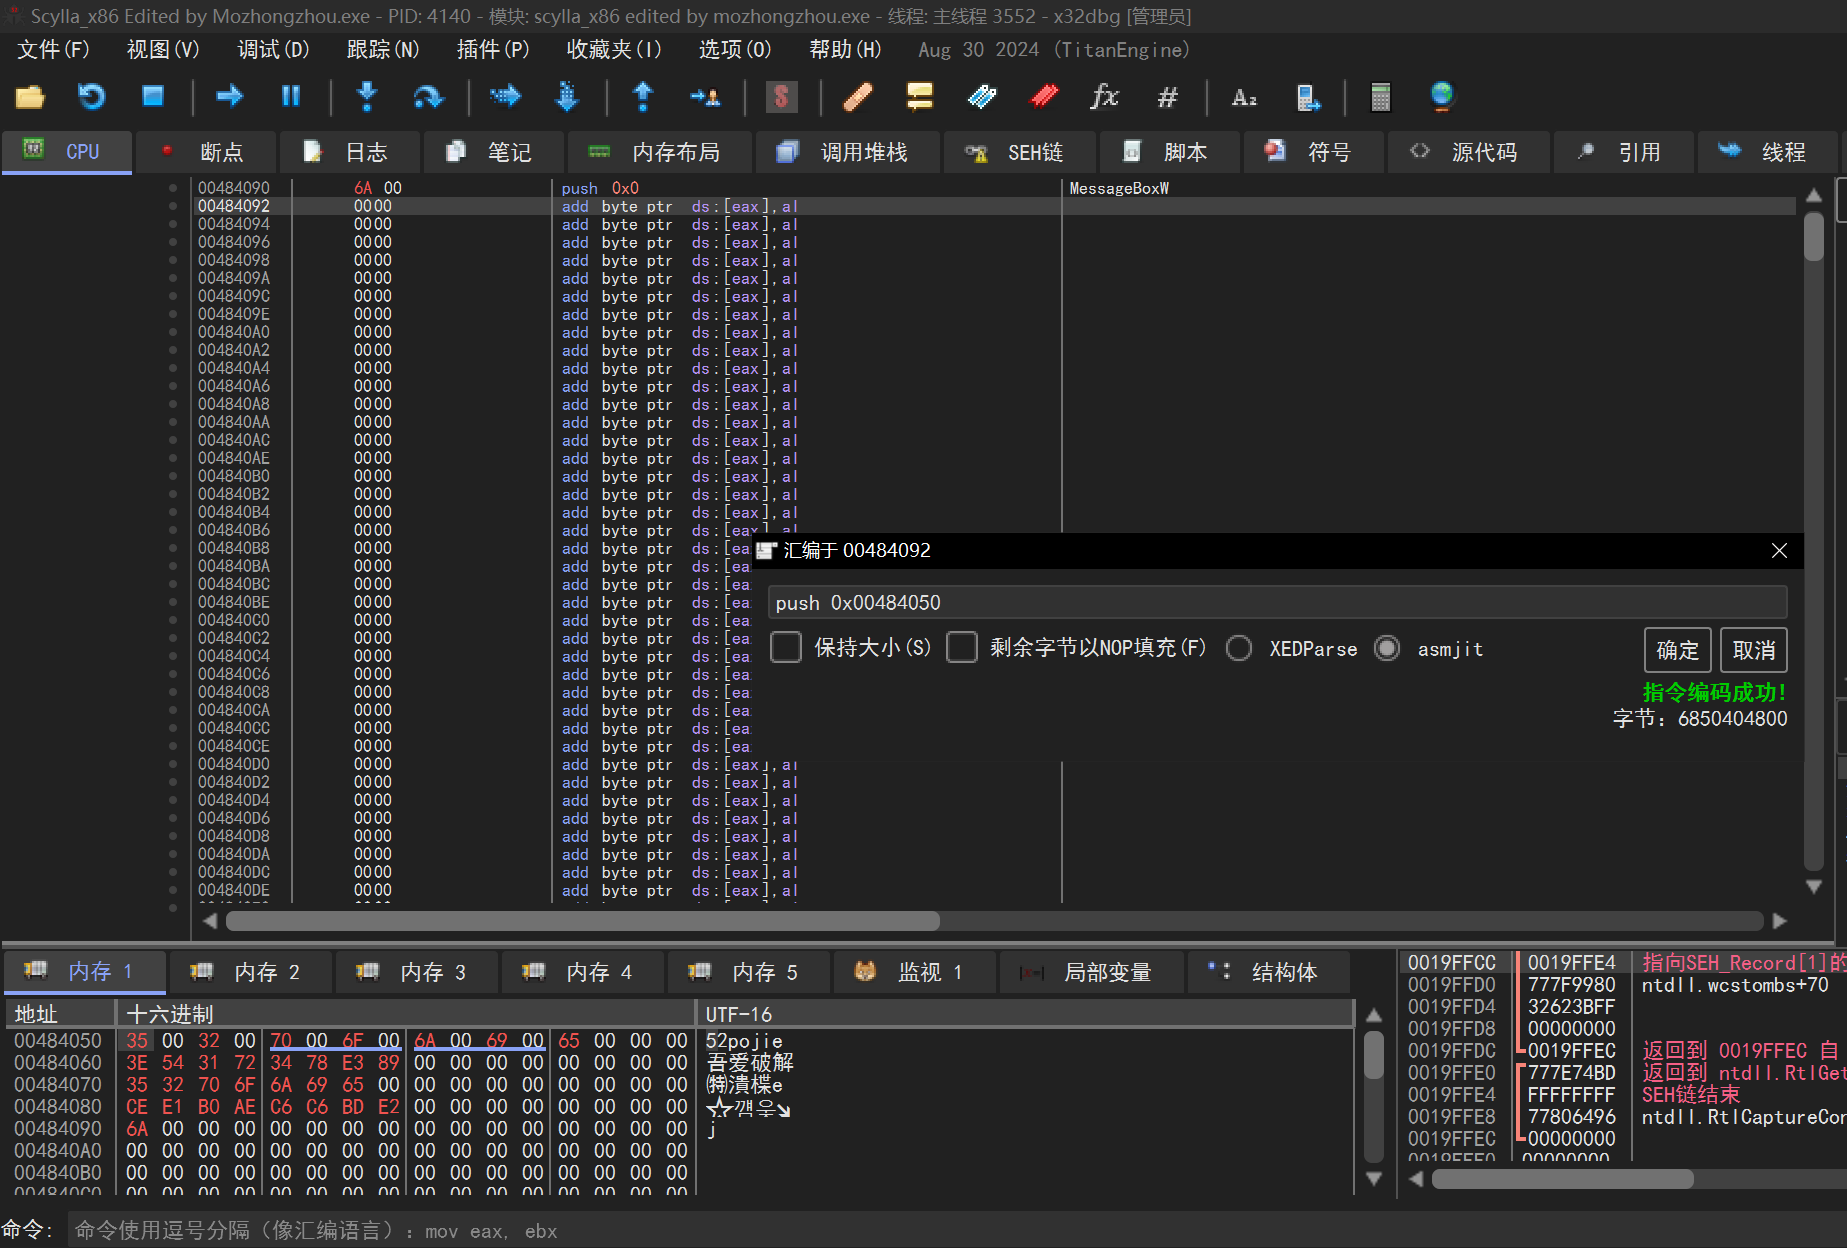The image size is (1847, 1248).
Task: Open the calculator icon
Action: [x=1381, y=97]
